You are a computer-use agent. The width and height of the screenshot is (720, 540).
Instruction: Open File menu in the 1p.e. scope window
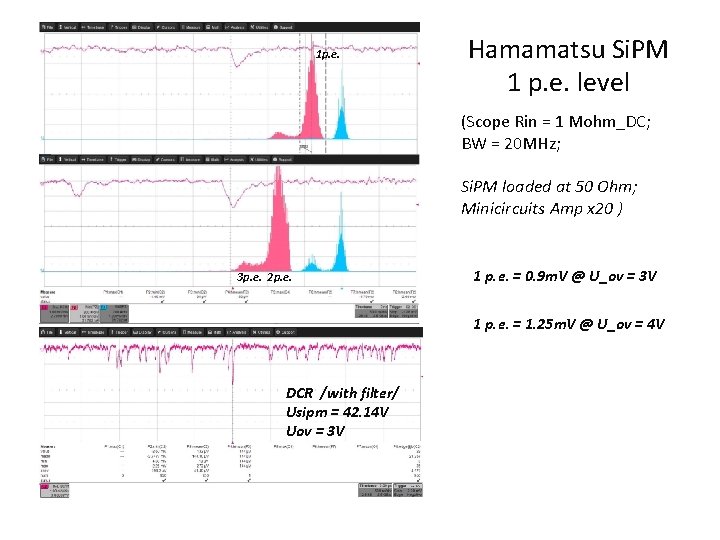[48, 28]
